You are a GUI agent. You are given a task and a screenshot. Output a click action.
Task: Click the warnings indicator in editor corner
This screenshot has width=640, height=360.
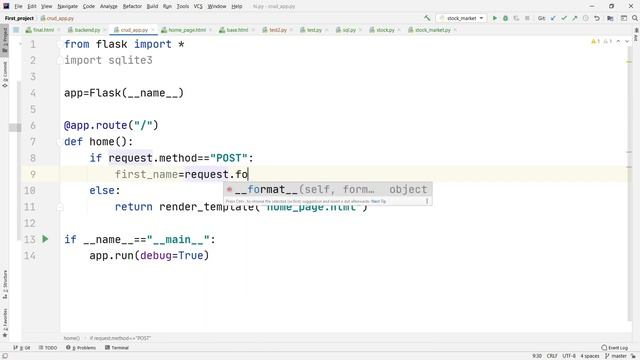[x=601, y=42]
